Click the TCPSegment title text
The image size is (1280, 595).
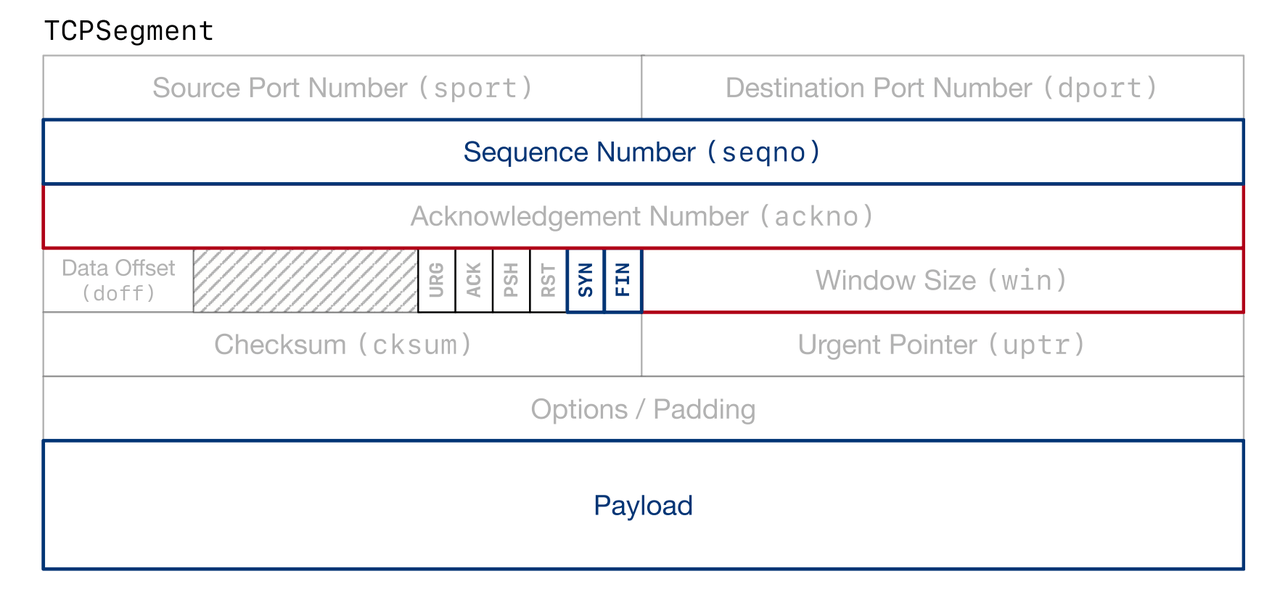[129, 31]
